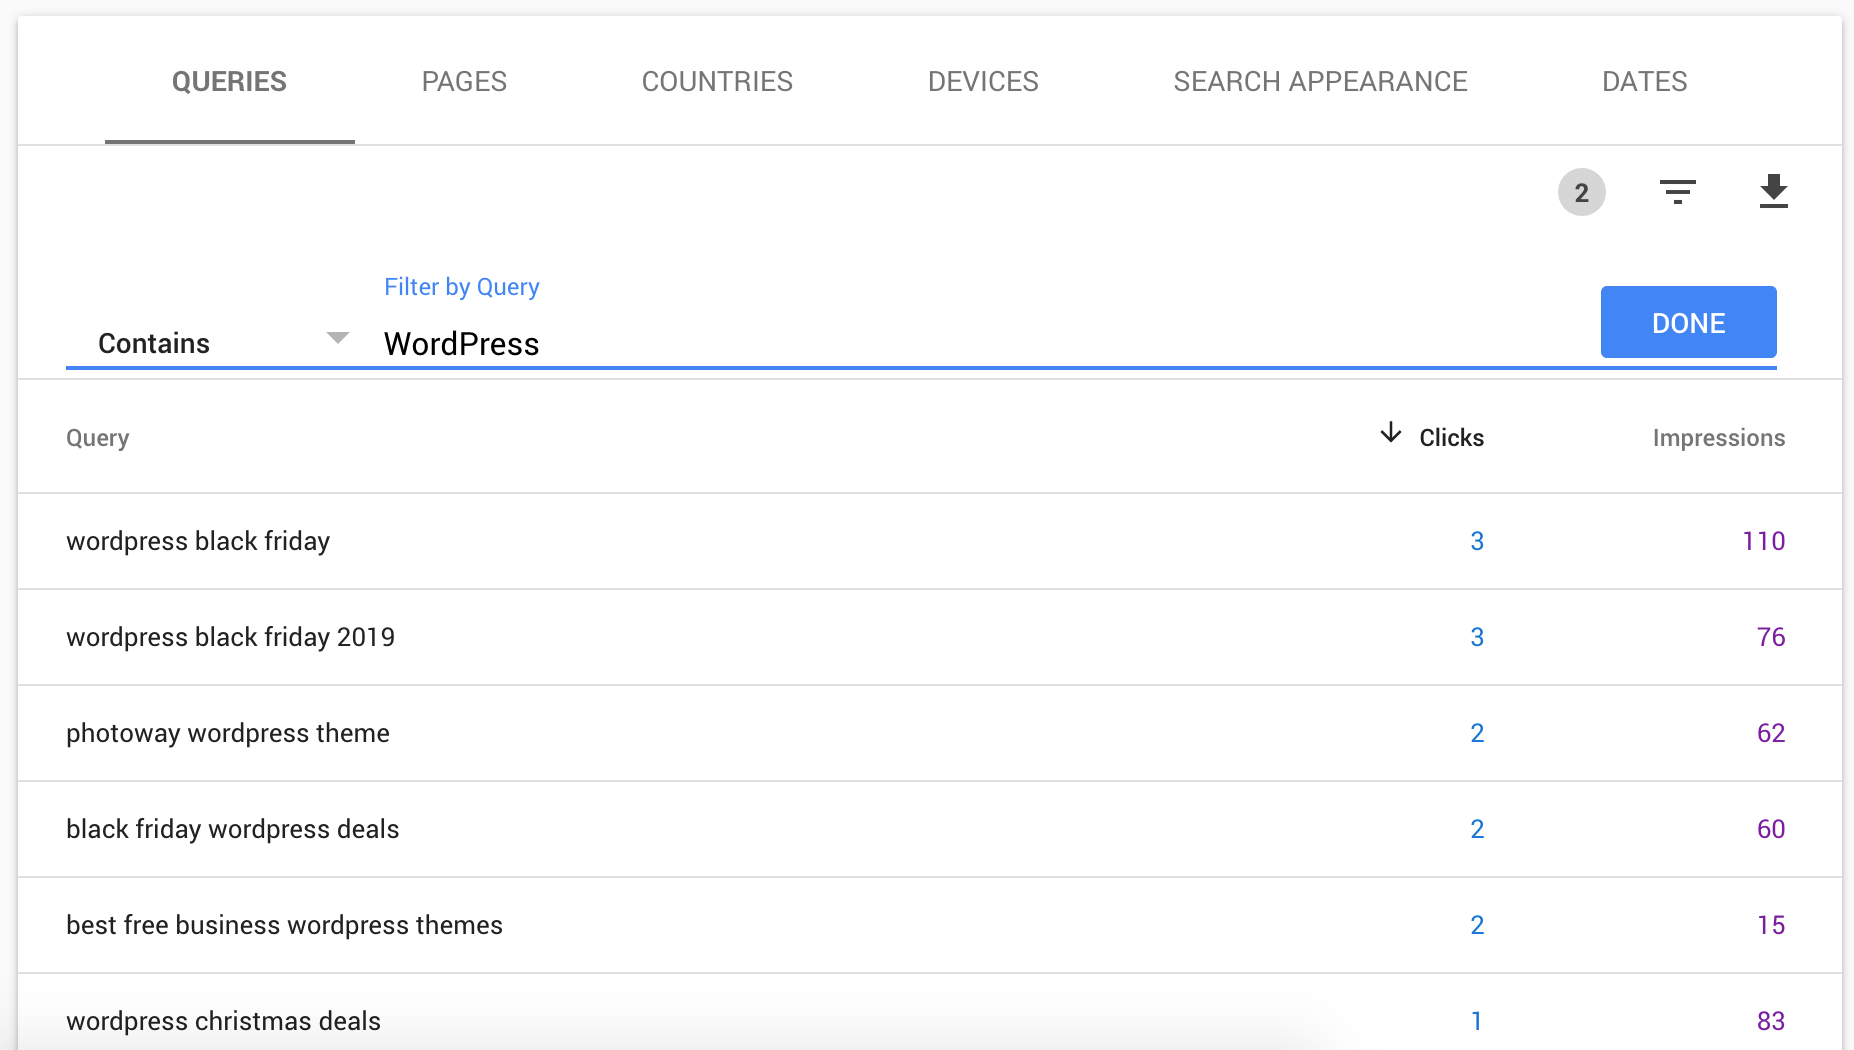Open the Search Appearance tab
Image resolution: width=1854 pixels, height=1050 pixels.
coord(1320,81)
